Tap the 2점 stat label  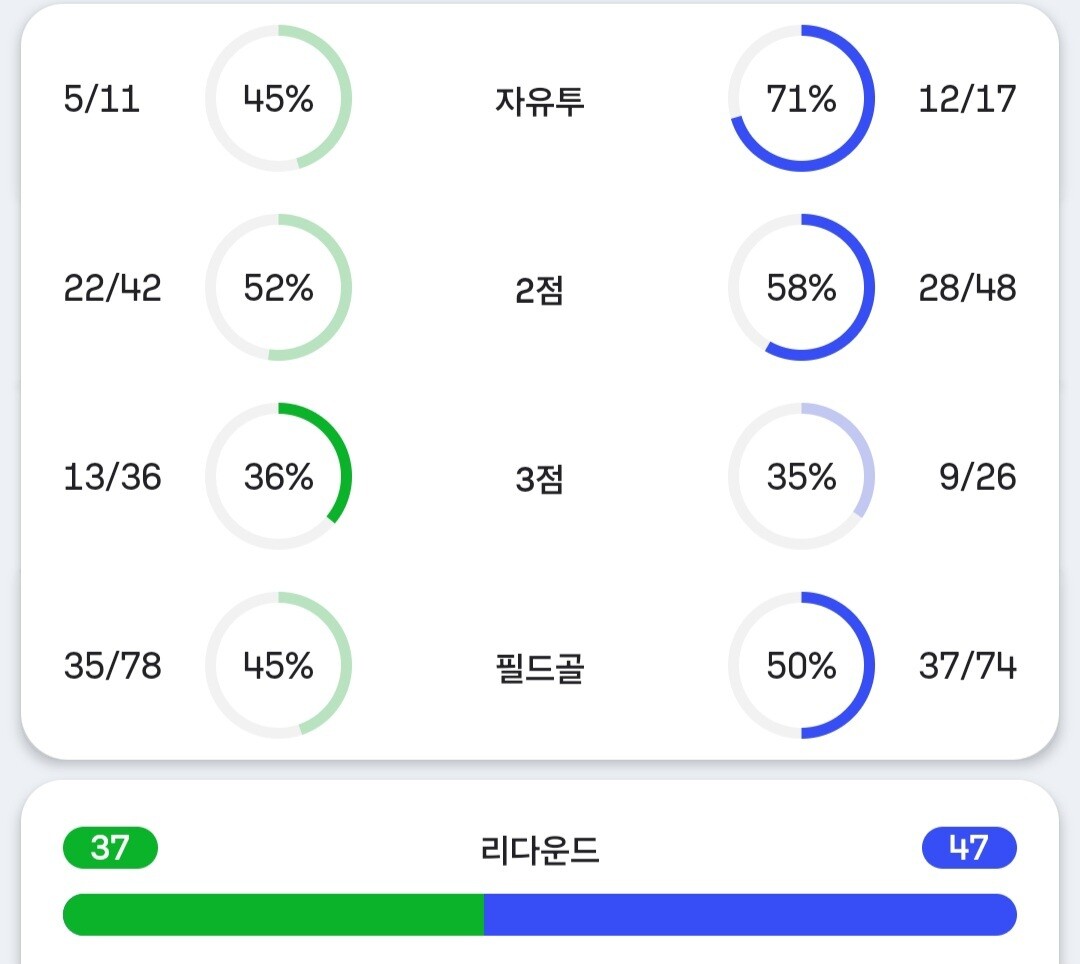pos(539,290)
